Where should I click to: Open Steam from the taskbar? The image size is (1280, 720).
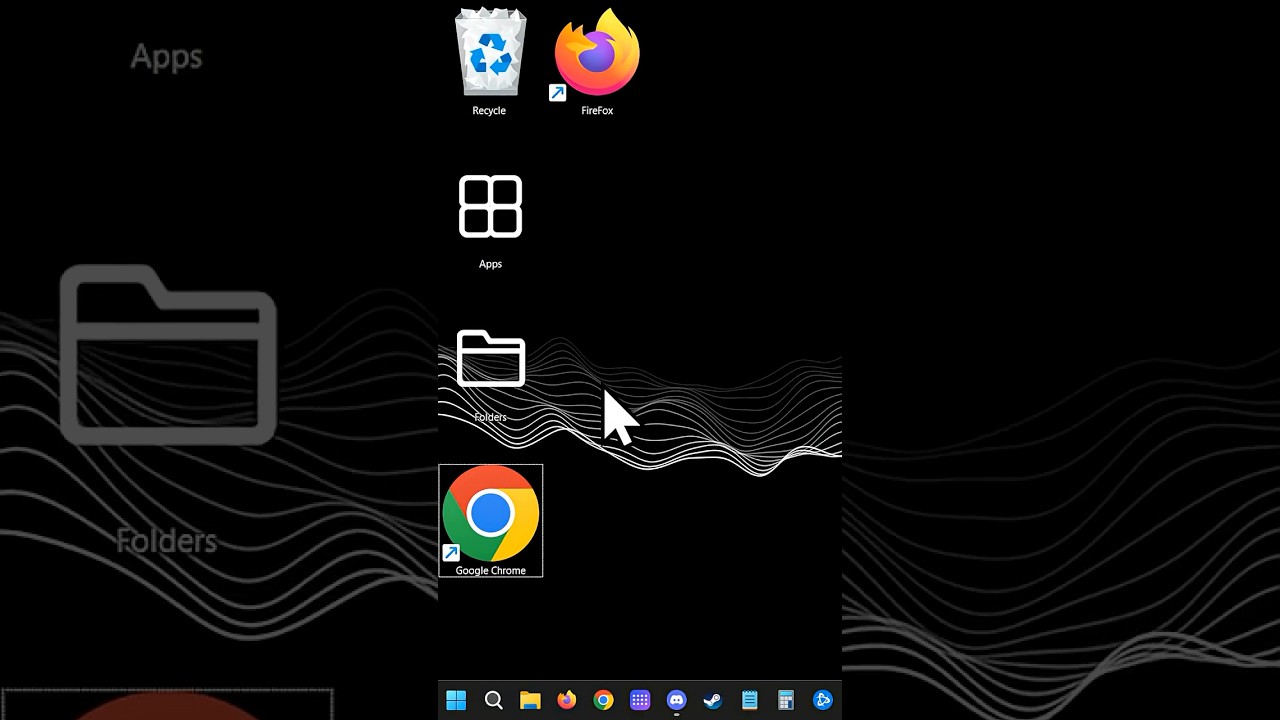(x=713, y=700)
